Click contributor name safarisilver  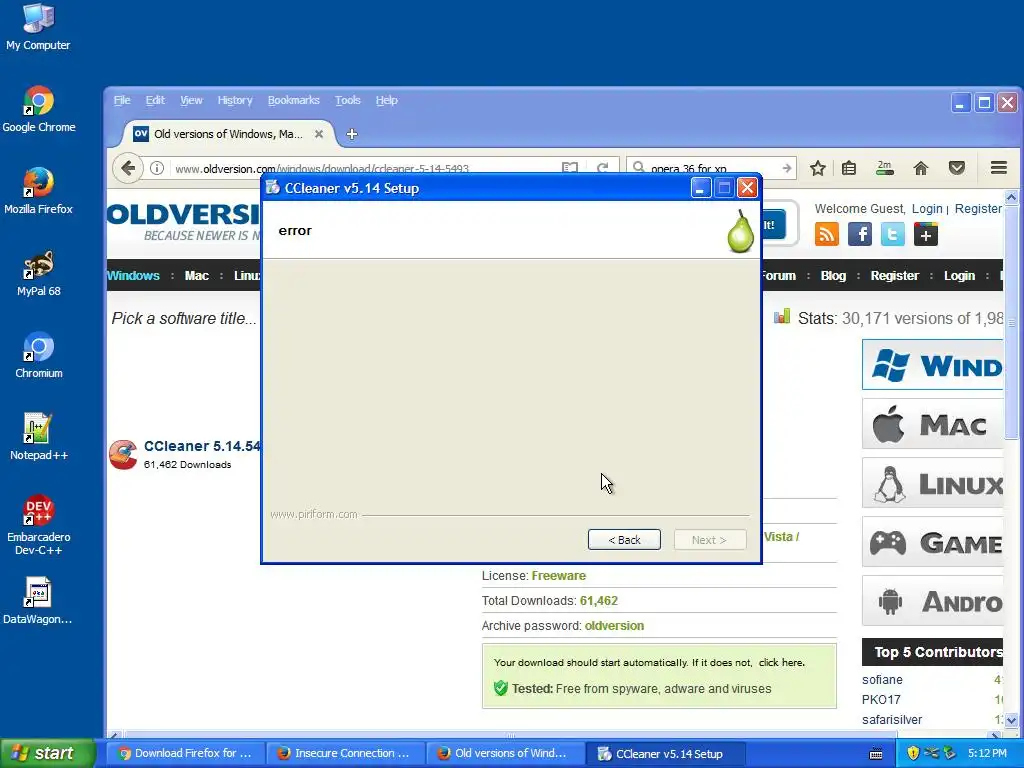click(892, 720)
